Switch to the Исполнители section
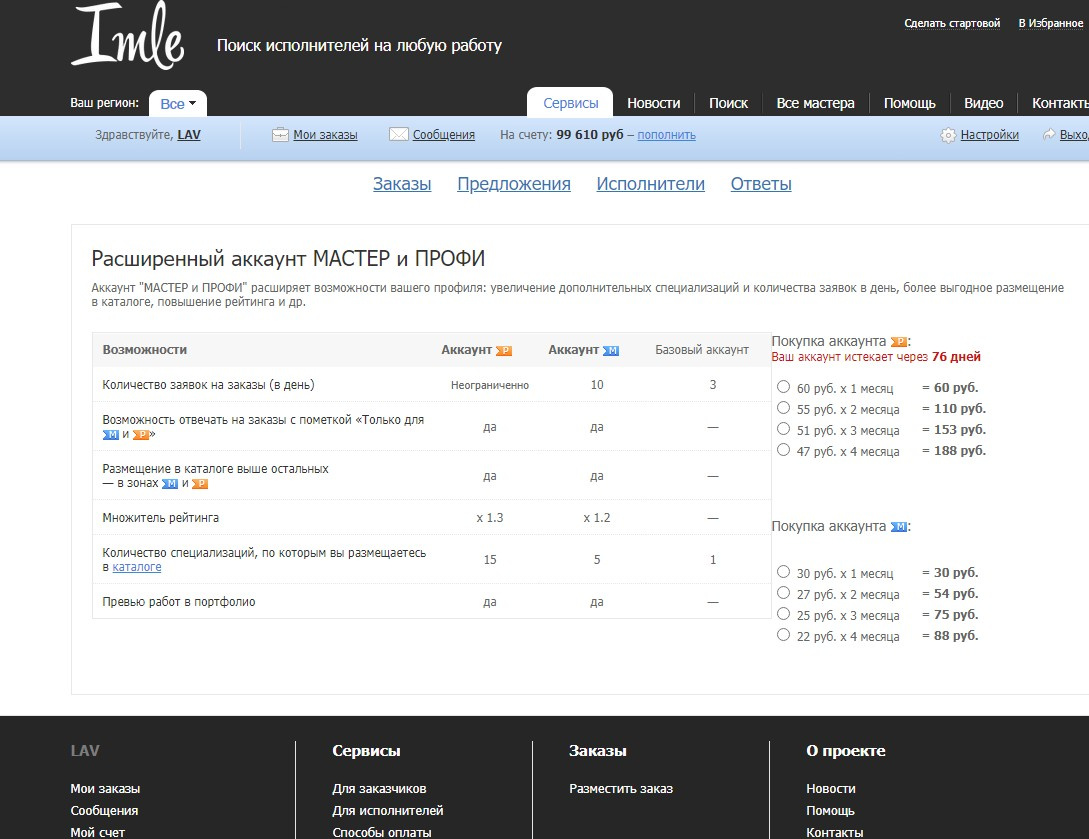Image resolution: width=1089 pixels, height=839 pixels. click(651, 184)
